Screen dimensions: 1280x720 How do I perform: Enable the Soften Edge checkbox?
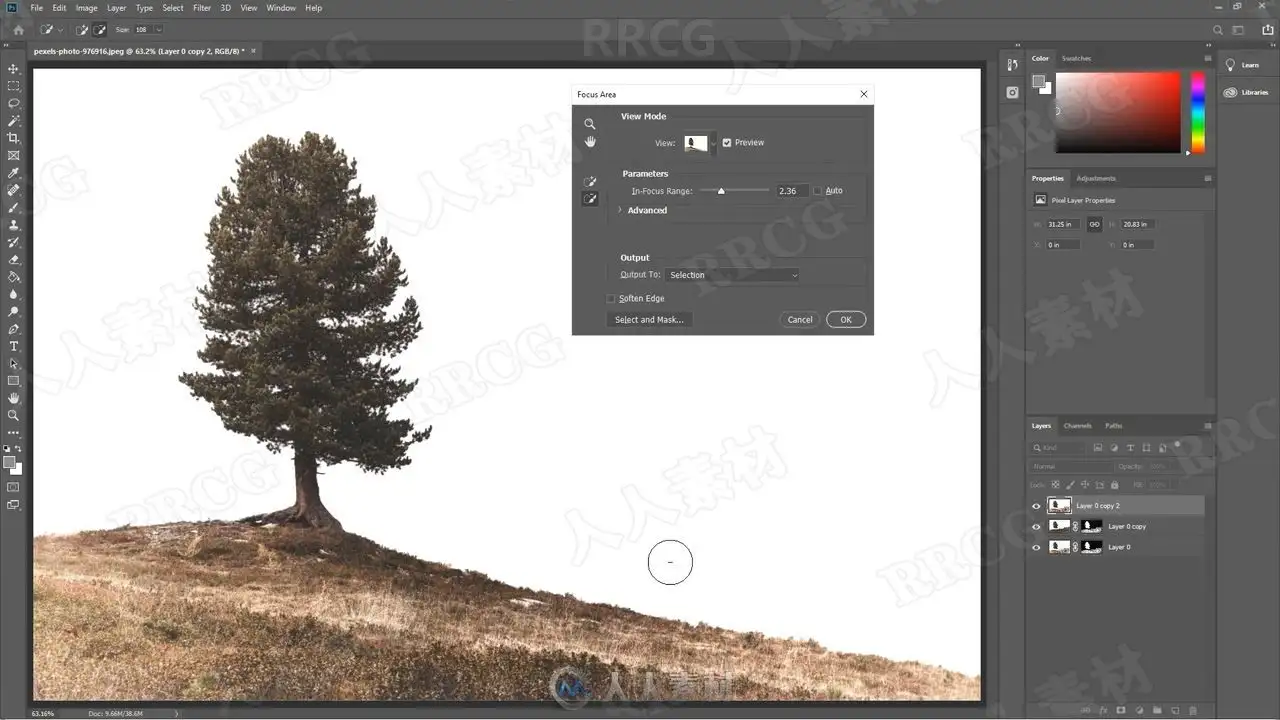(x=611, y=299)
